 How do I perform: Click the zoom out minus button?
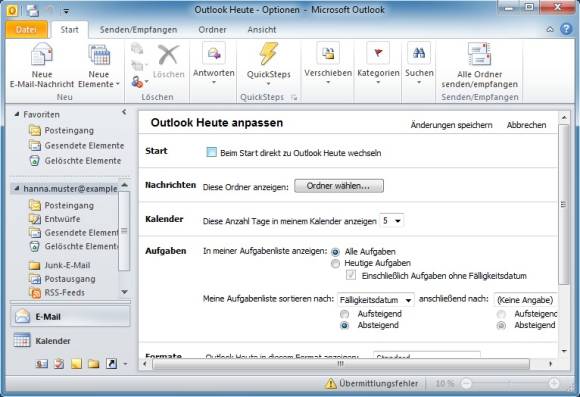[466, 384]
